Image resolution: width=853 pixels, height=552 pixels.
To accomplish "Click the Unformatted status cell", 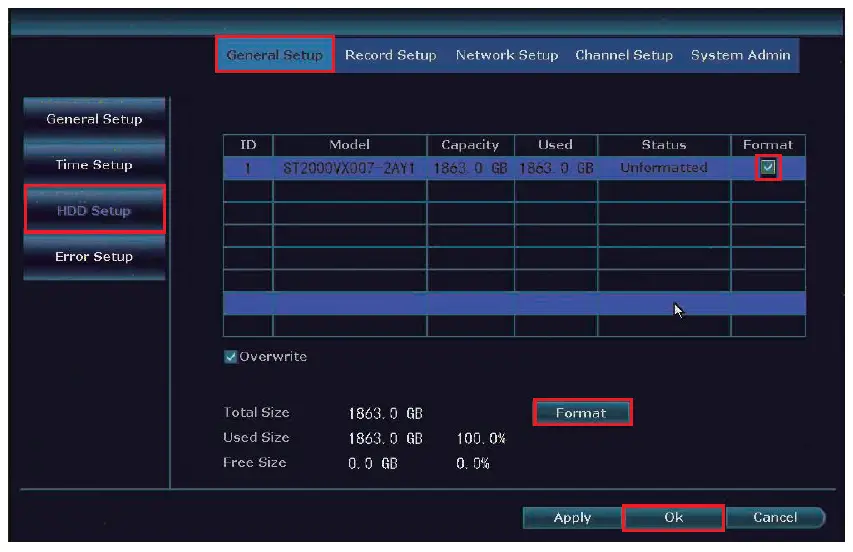I will tap(663, 168).
